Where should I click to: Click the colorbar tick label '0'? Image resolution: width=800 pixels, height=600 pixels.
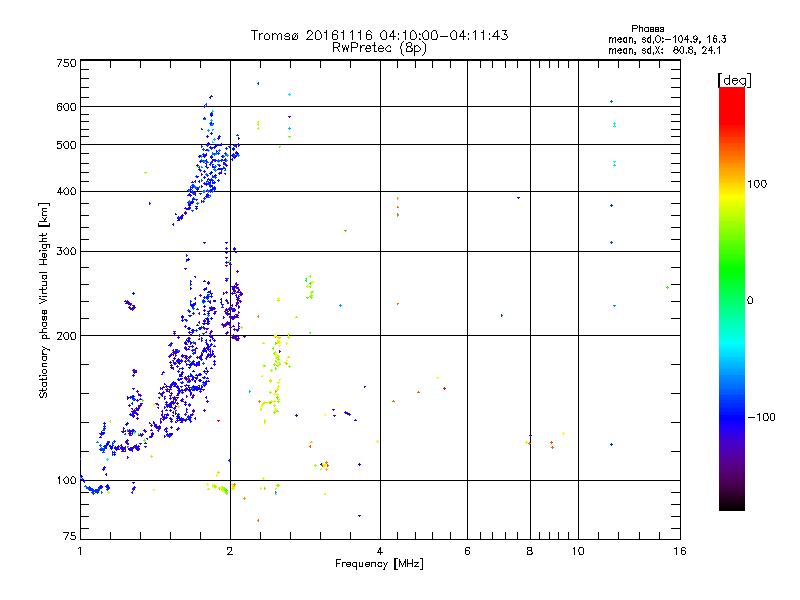coord(750,301)
